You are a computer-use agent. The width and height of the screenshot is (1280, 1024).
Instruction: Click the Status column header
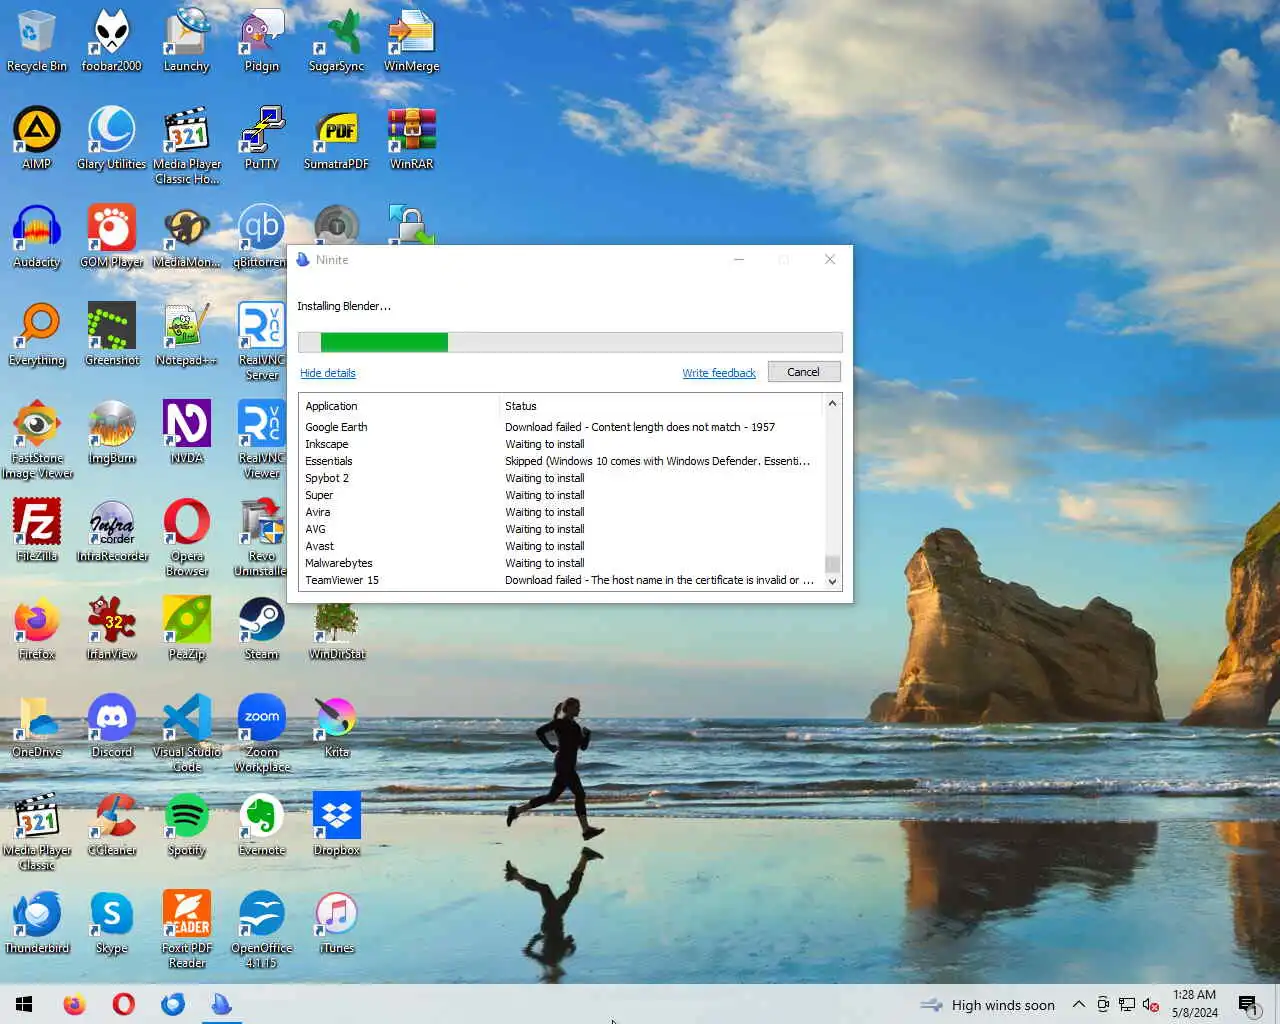[x=660, y=406]
